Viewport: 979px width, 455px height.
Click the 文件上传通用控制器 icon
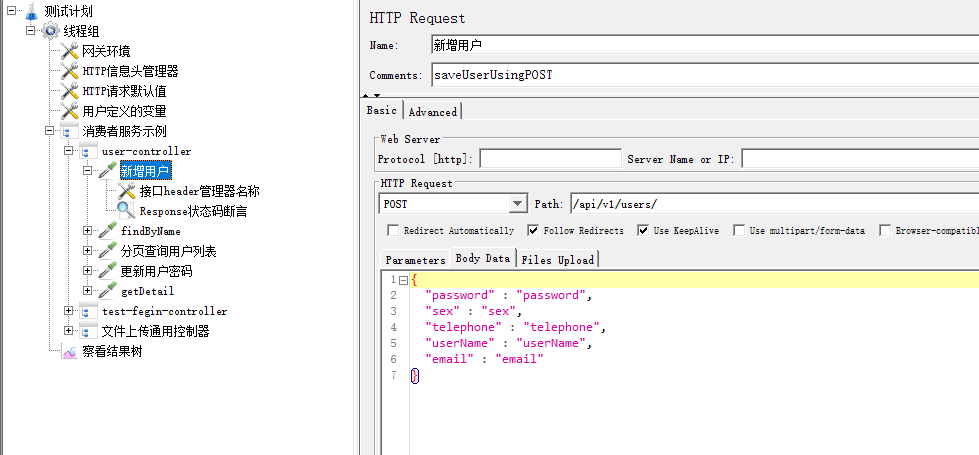pos(88,331)
